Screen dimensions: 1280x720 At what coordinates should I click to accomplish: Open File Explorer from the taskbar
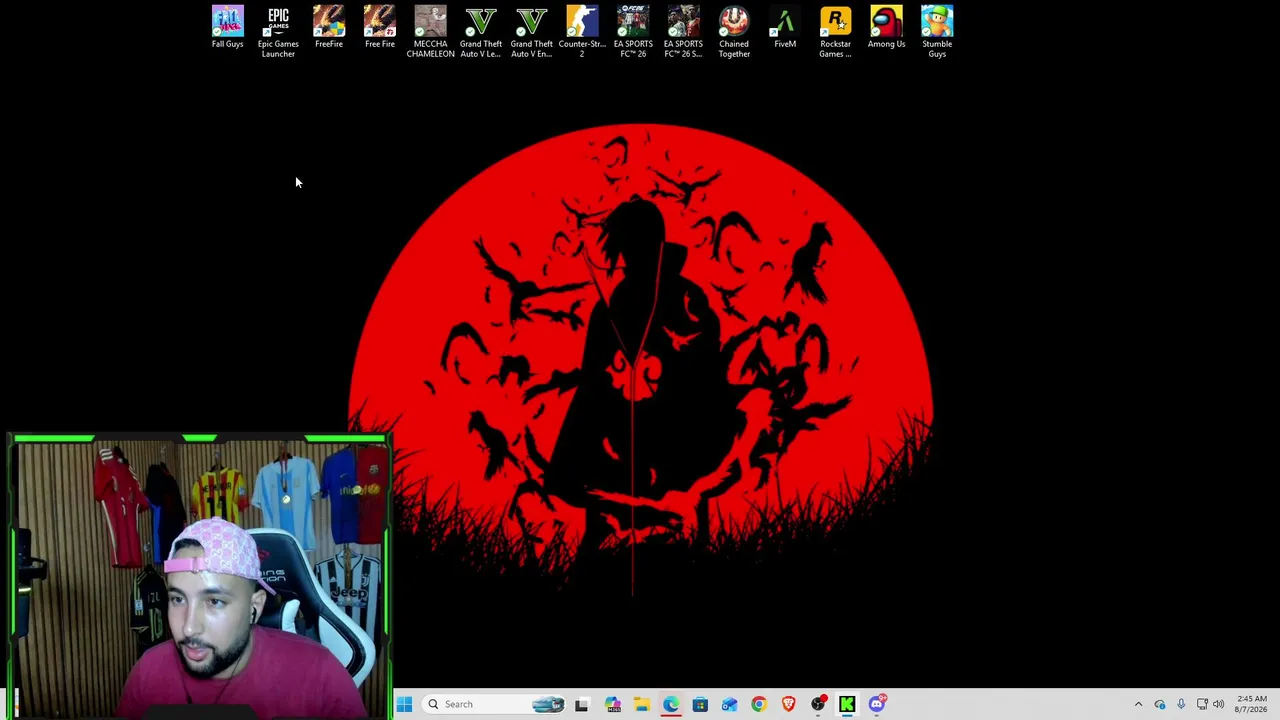[641, 704]
